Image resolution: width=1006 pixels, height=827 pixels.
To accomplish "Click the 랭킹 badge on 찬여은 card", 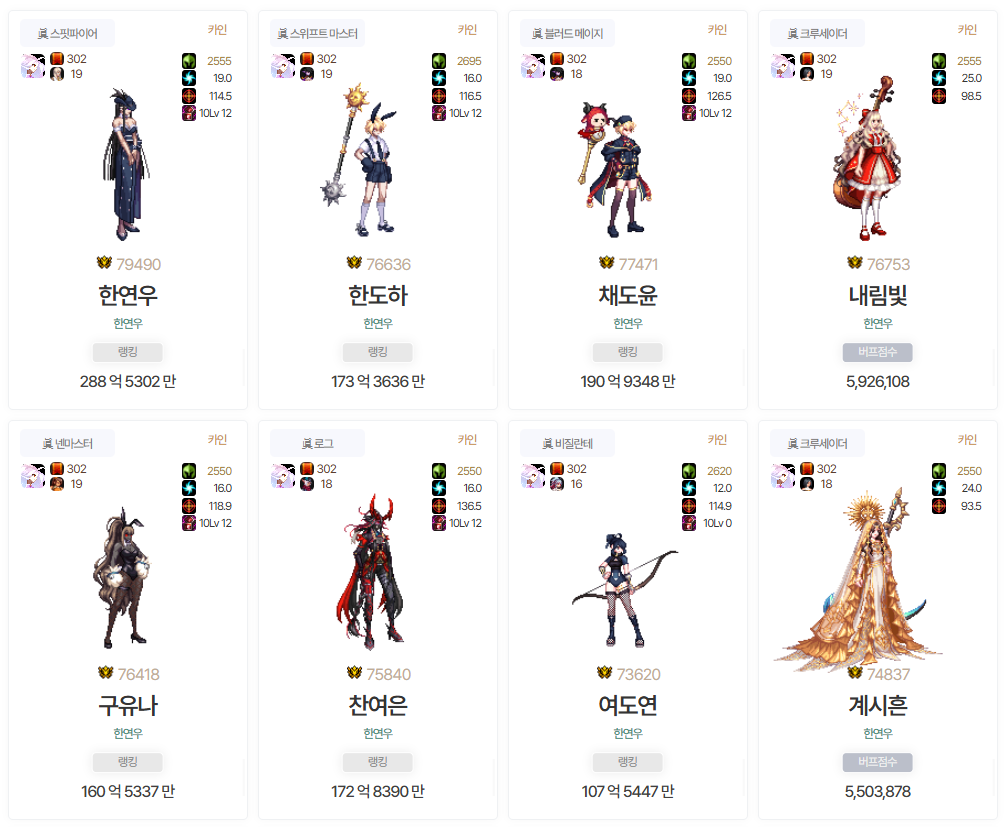I will pyautogui.click(x=378, y=762).
